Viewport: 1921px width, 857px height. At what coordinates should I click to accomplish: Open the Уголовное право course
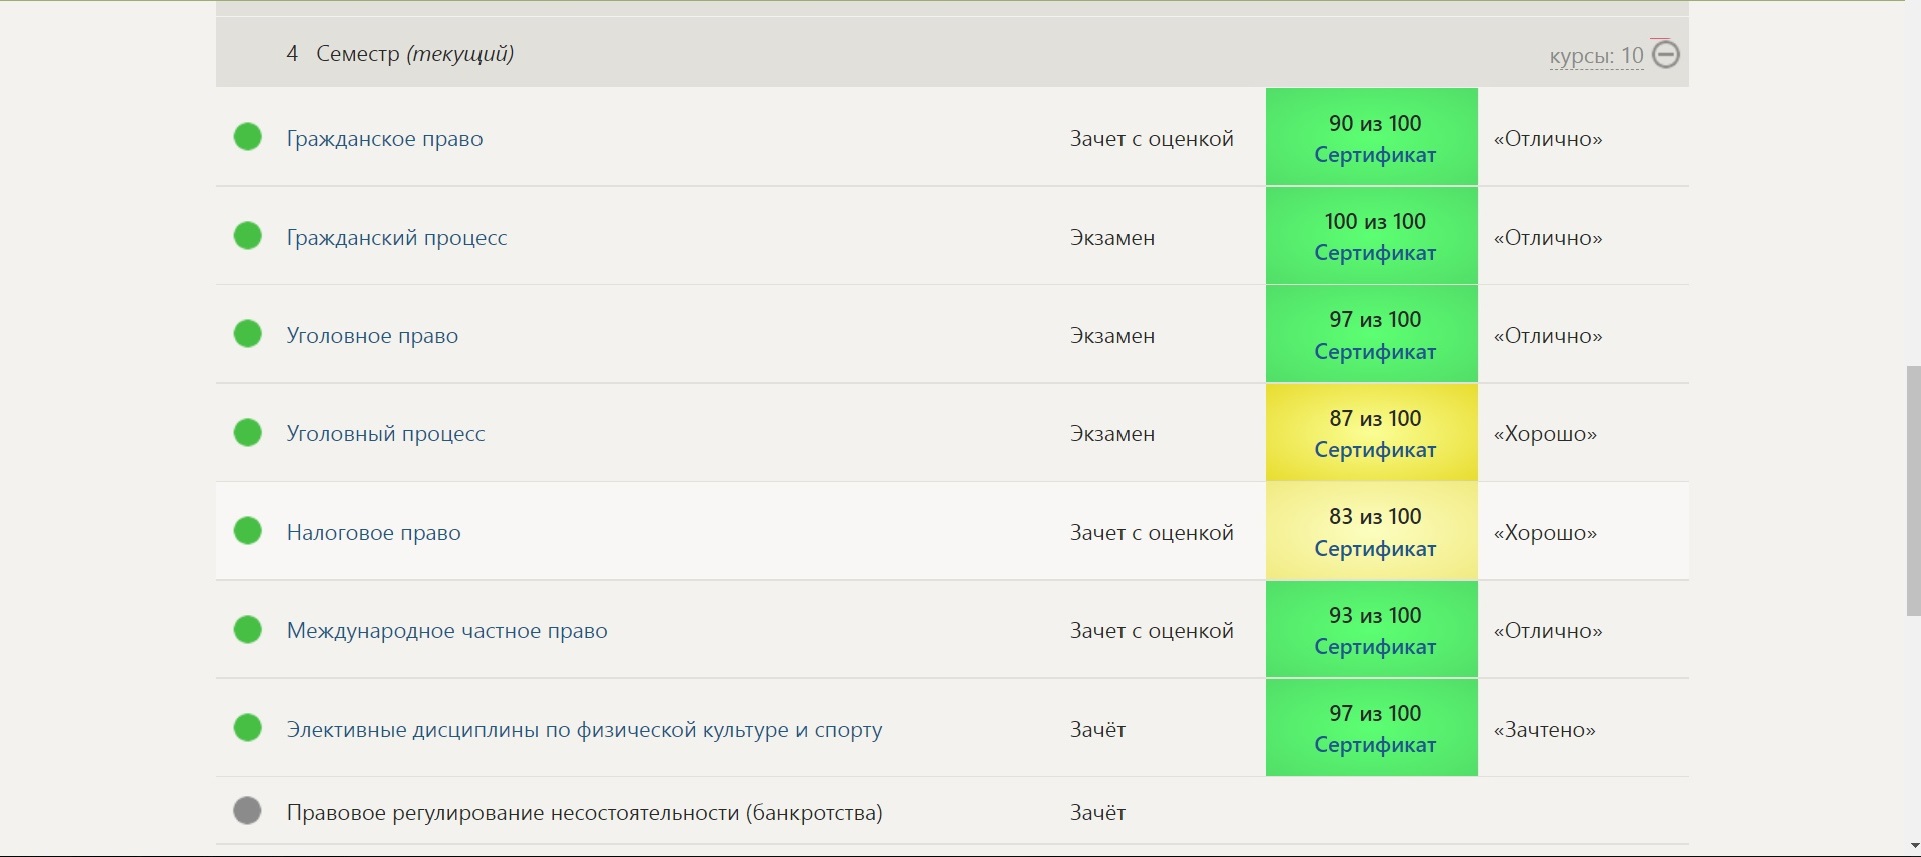pos(372,335)
